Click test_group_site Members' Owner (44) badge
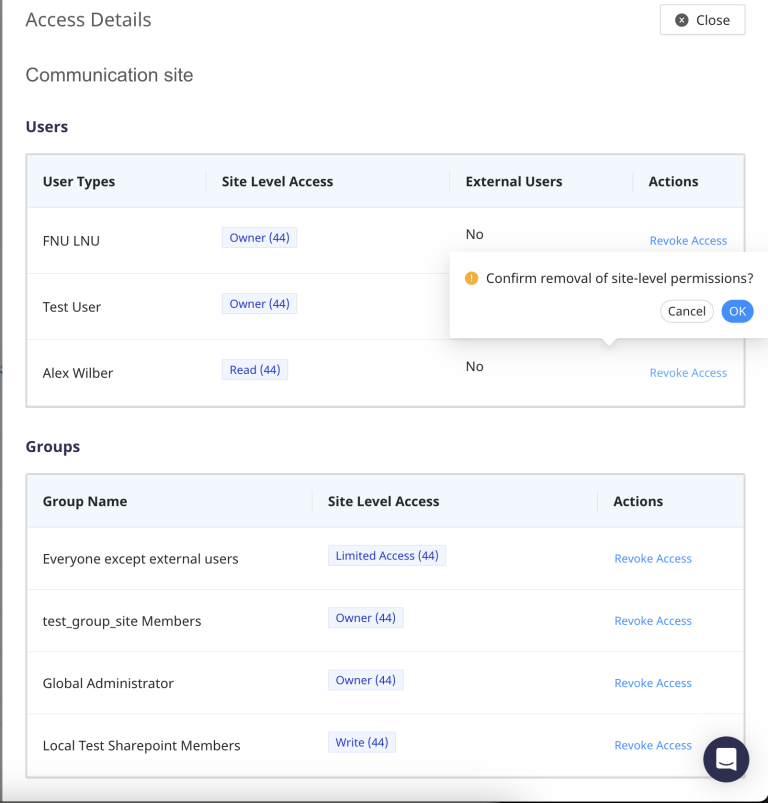The image size is (768, 803). point(365,618)
